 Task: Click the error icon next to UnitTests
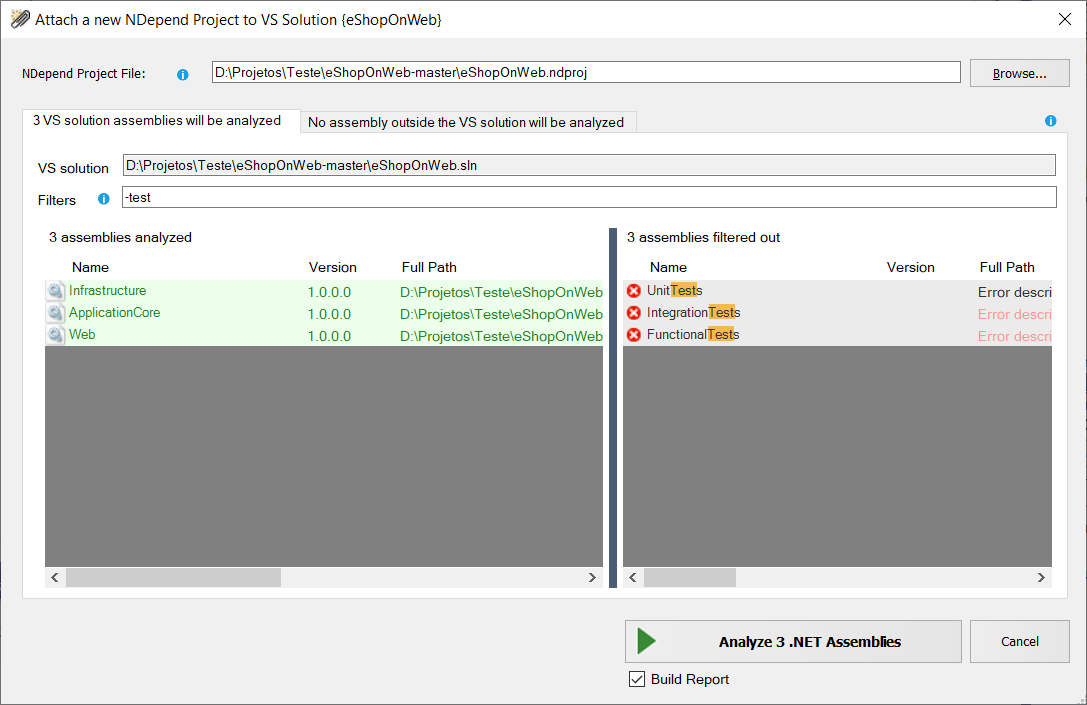pos(634,291)
